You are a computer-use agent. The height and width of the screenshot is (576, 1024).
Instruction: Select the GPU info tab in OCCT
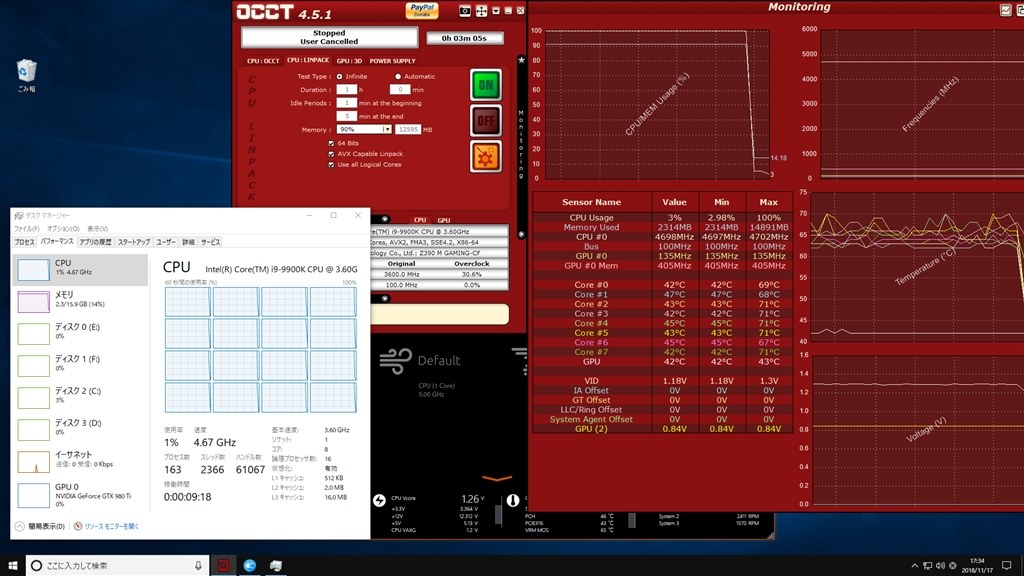(443, 220)
